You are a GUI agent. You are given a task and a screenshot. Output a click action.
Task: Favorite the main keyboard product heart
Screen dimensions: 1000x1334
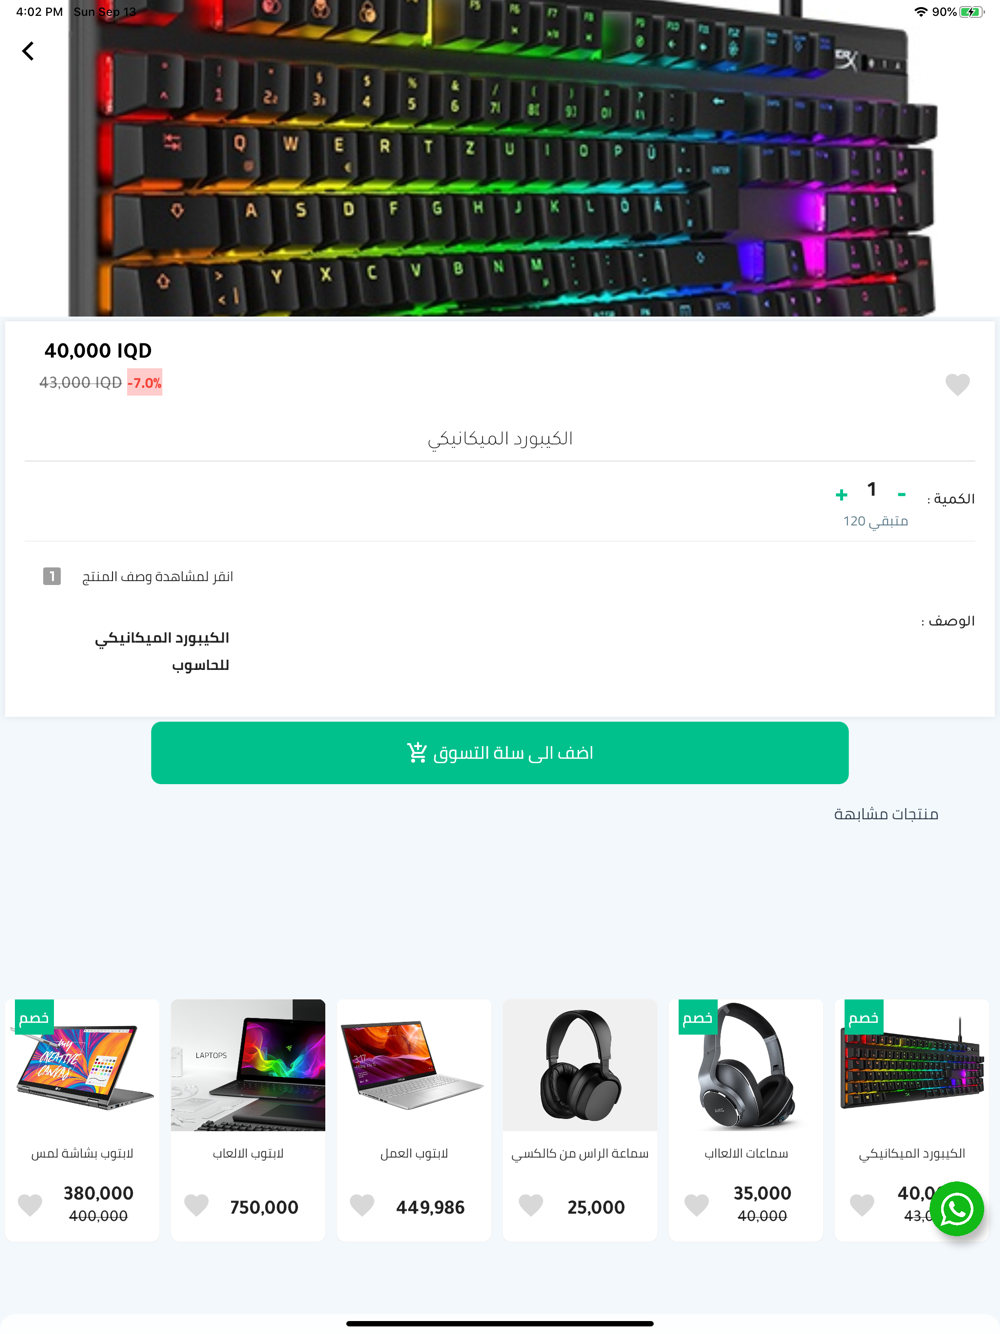[x=957, y=384]
